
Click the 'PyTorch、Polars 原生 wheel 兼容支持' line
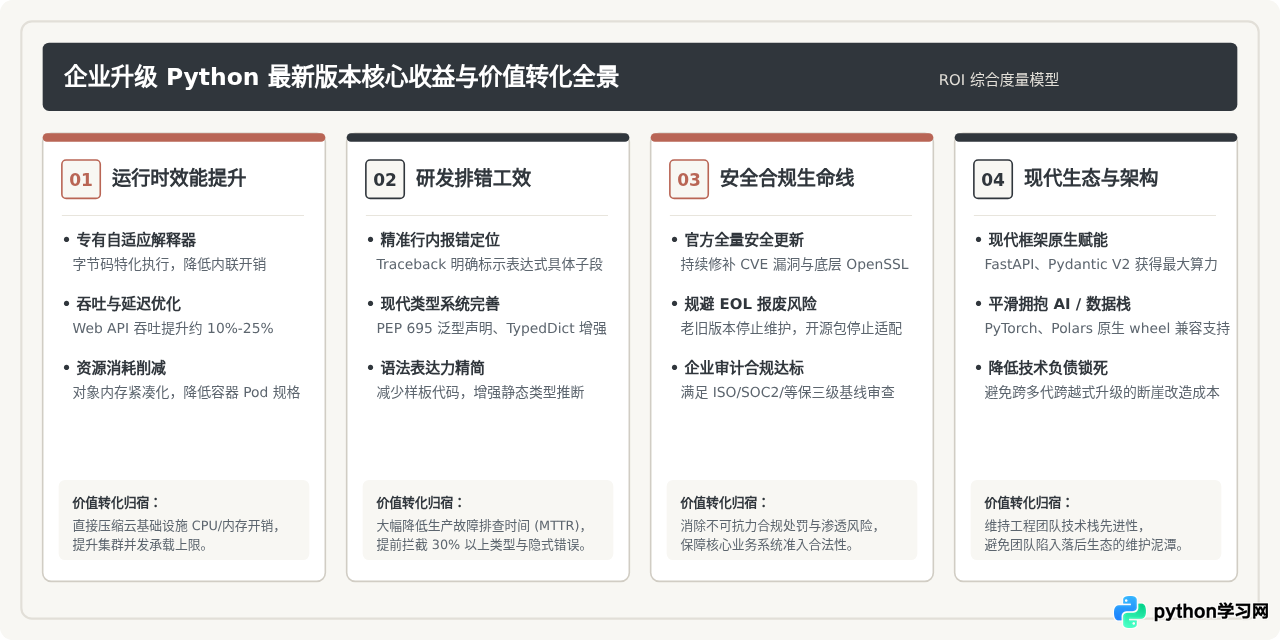click(x=1107, y=329)
